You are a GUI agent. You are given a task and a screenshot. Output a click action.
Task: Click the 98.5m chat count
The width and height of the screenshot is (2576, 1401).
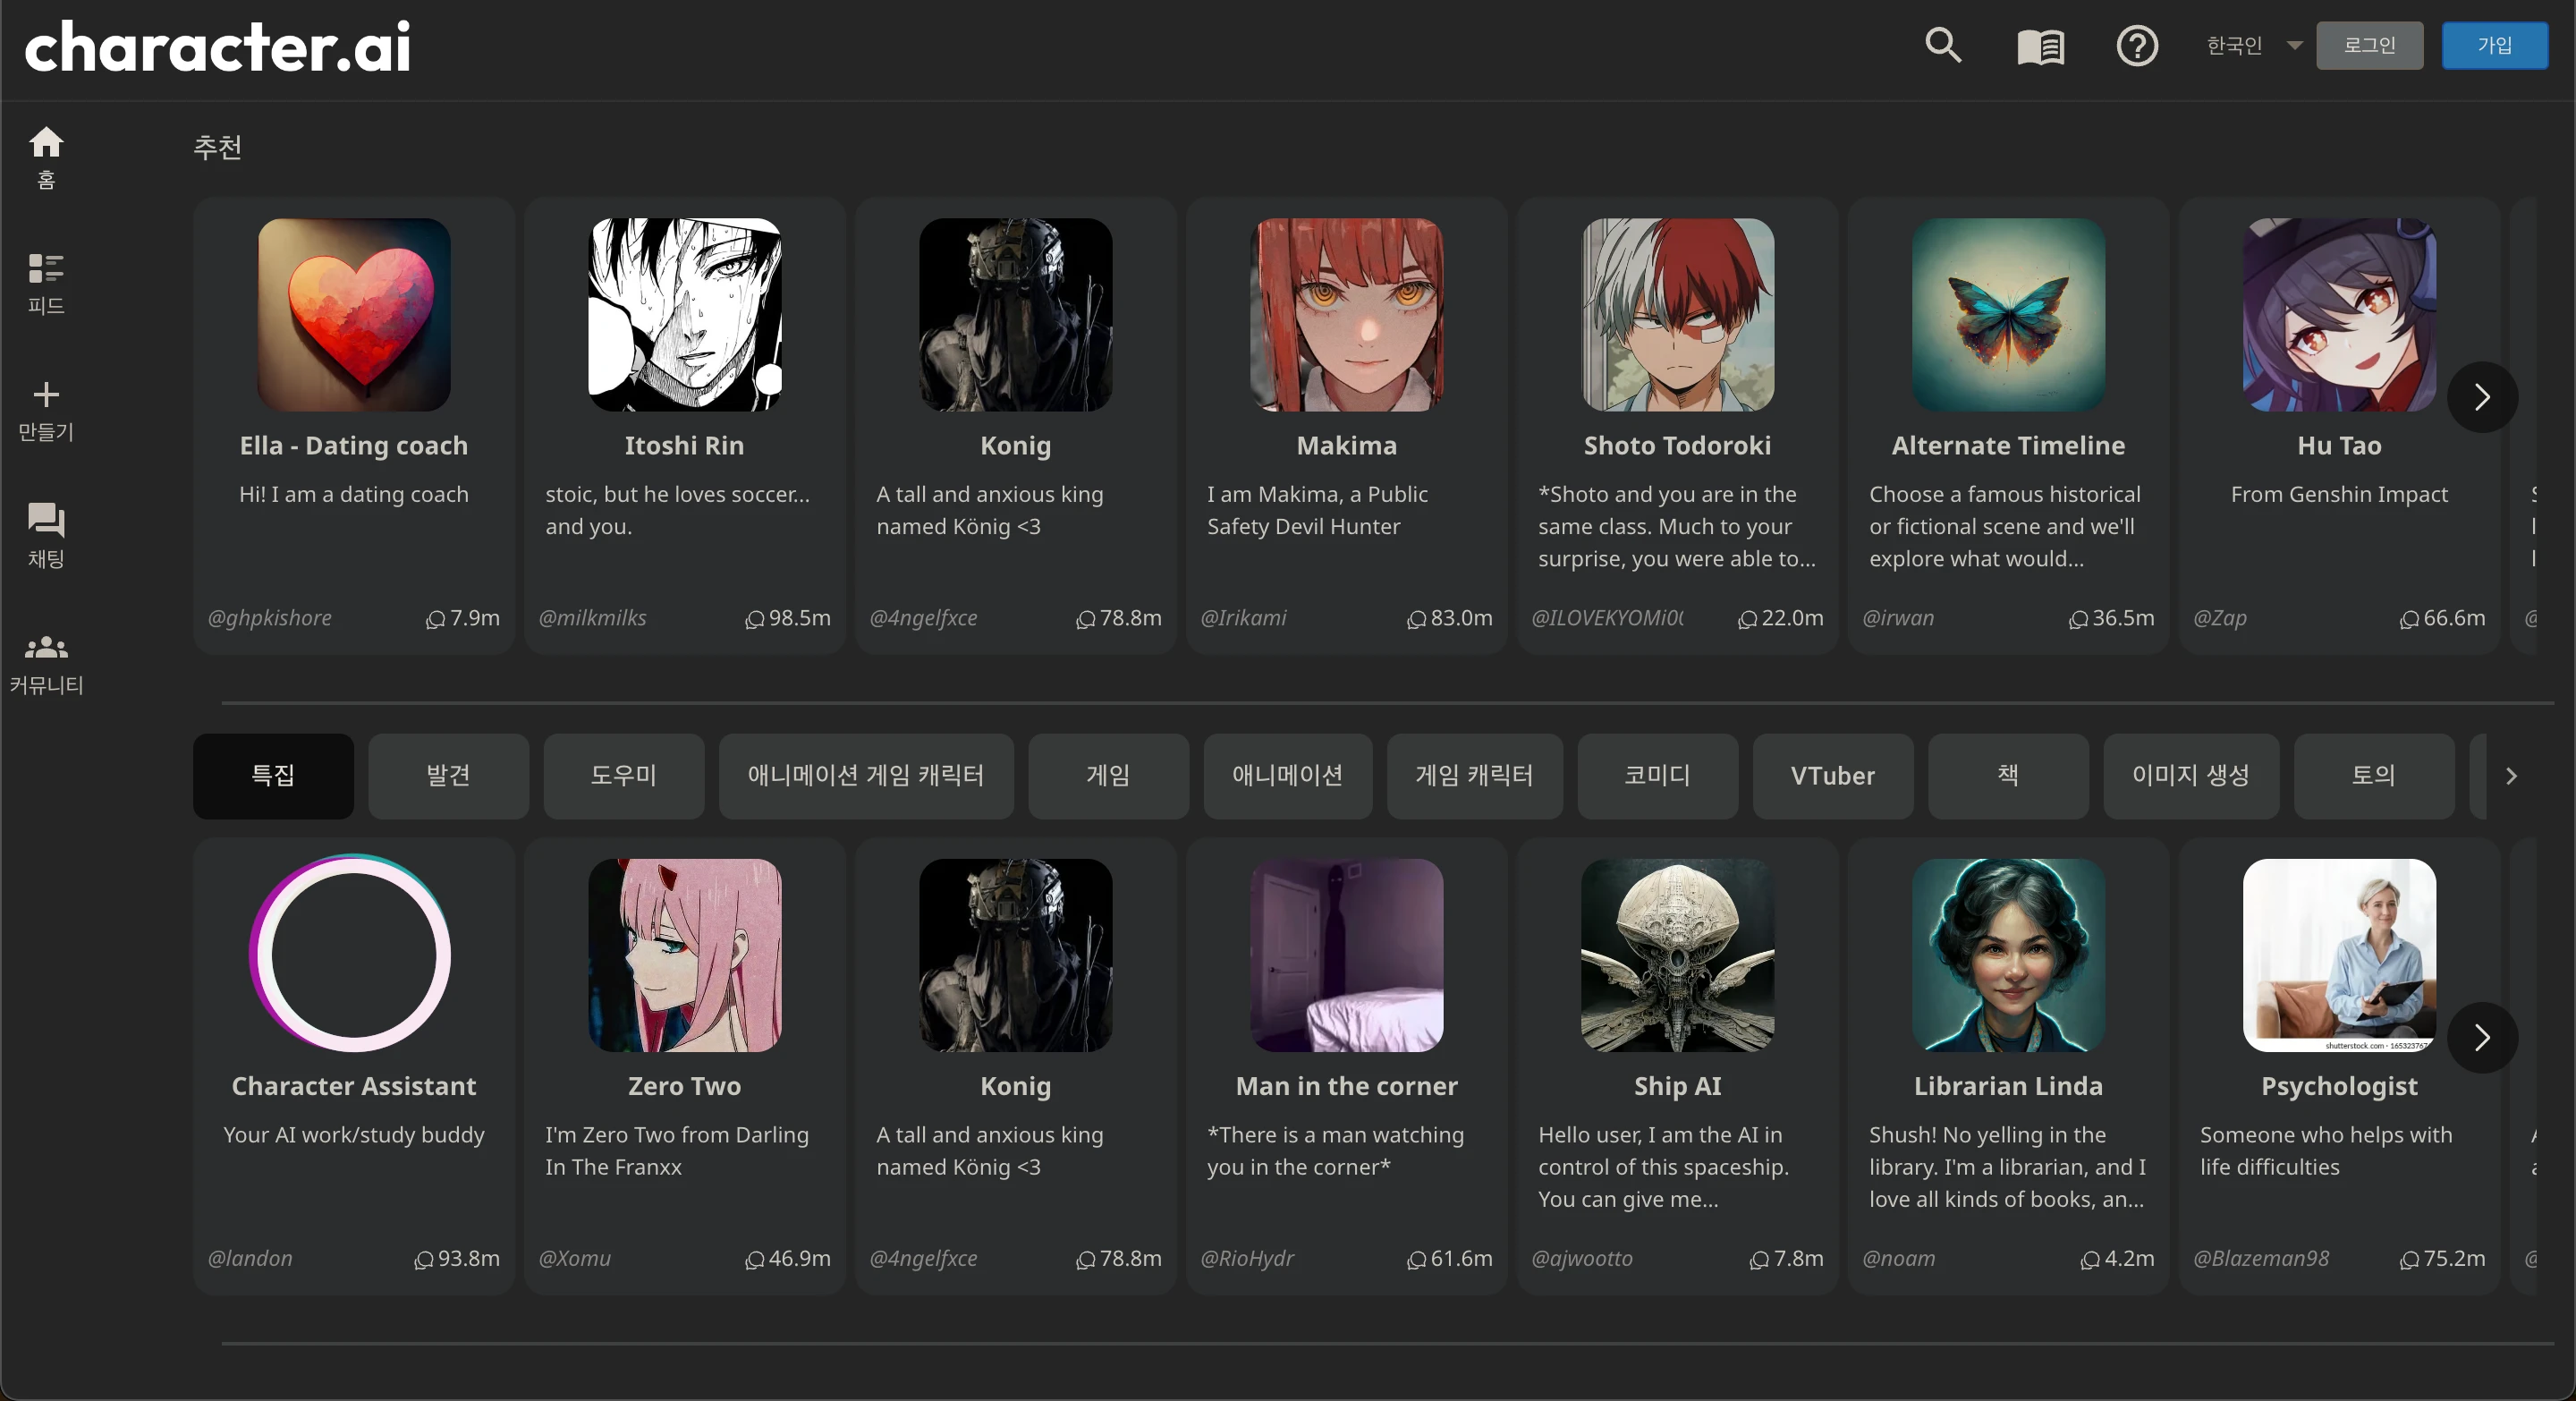pyautogui.click(x=800, y=619)
